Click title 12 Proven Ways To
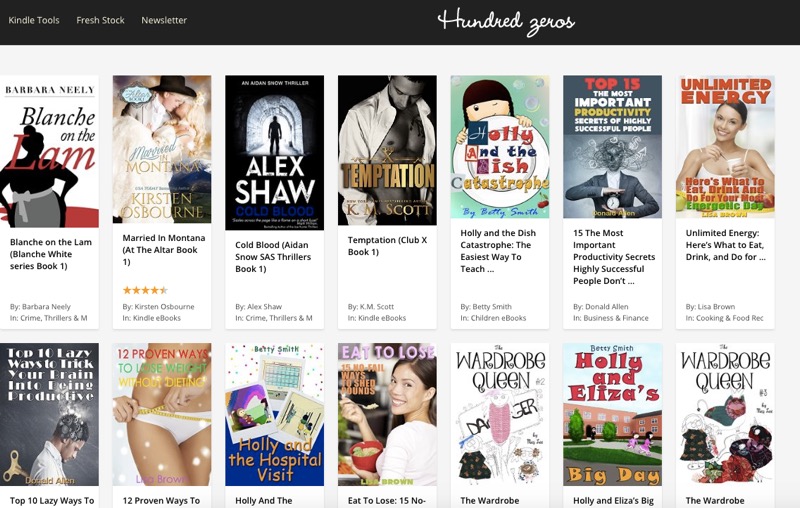The width and height of the screenshot is (800, 508). point(161,501)
